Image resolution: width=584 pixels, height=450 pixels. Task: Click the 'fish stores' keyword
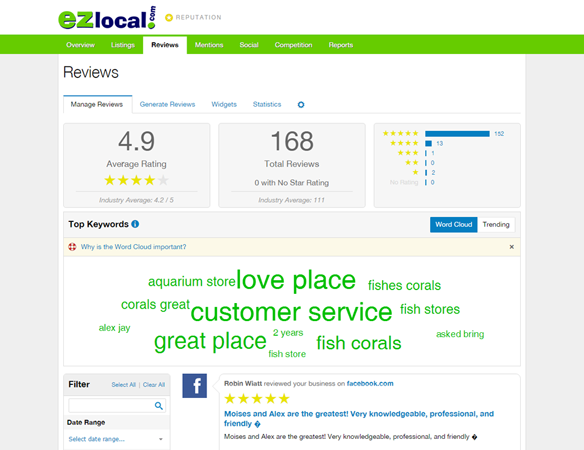(430, 309)
